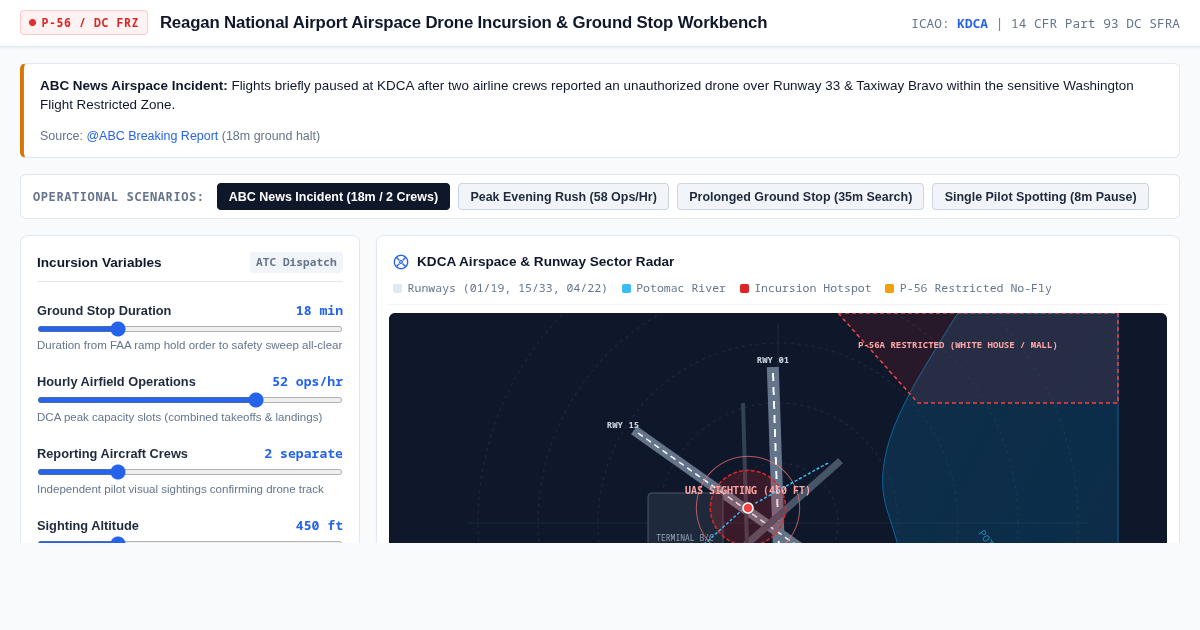Image resolution: width=1200 pixels, height=630 pixels.
Task: Select Peak Evening Rush (58 Ops/Hr) scenario
Action: point(563,197)
